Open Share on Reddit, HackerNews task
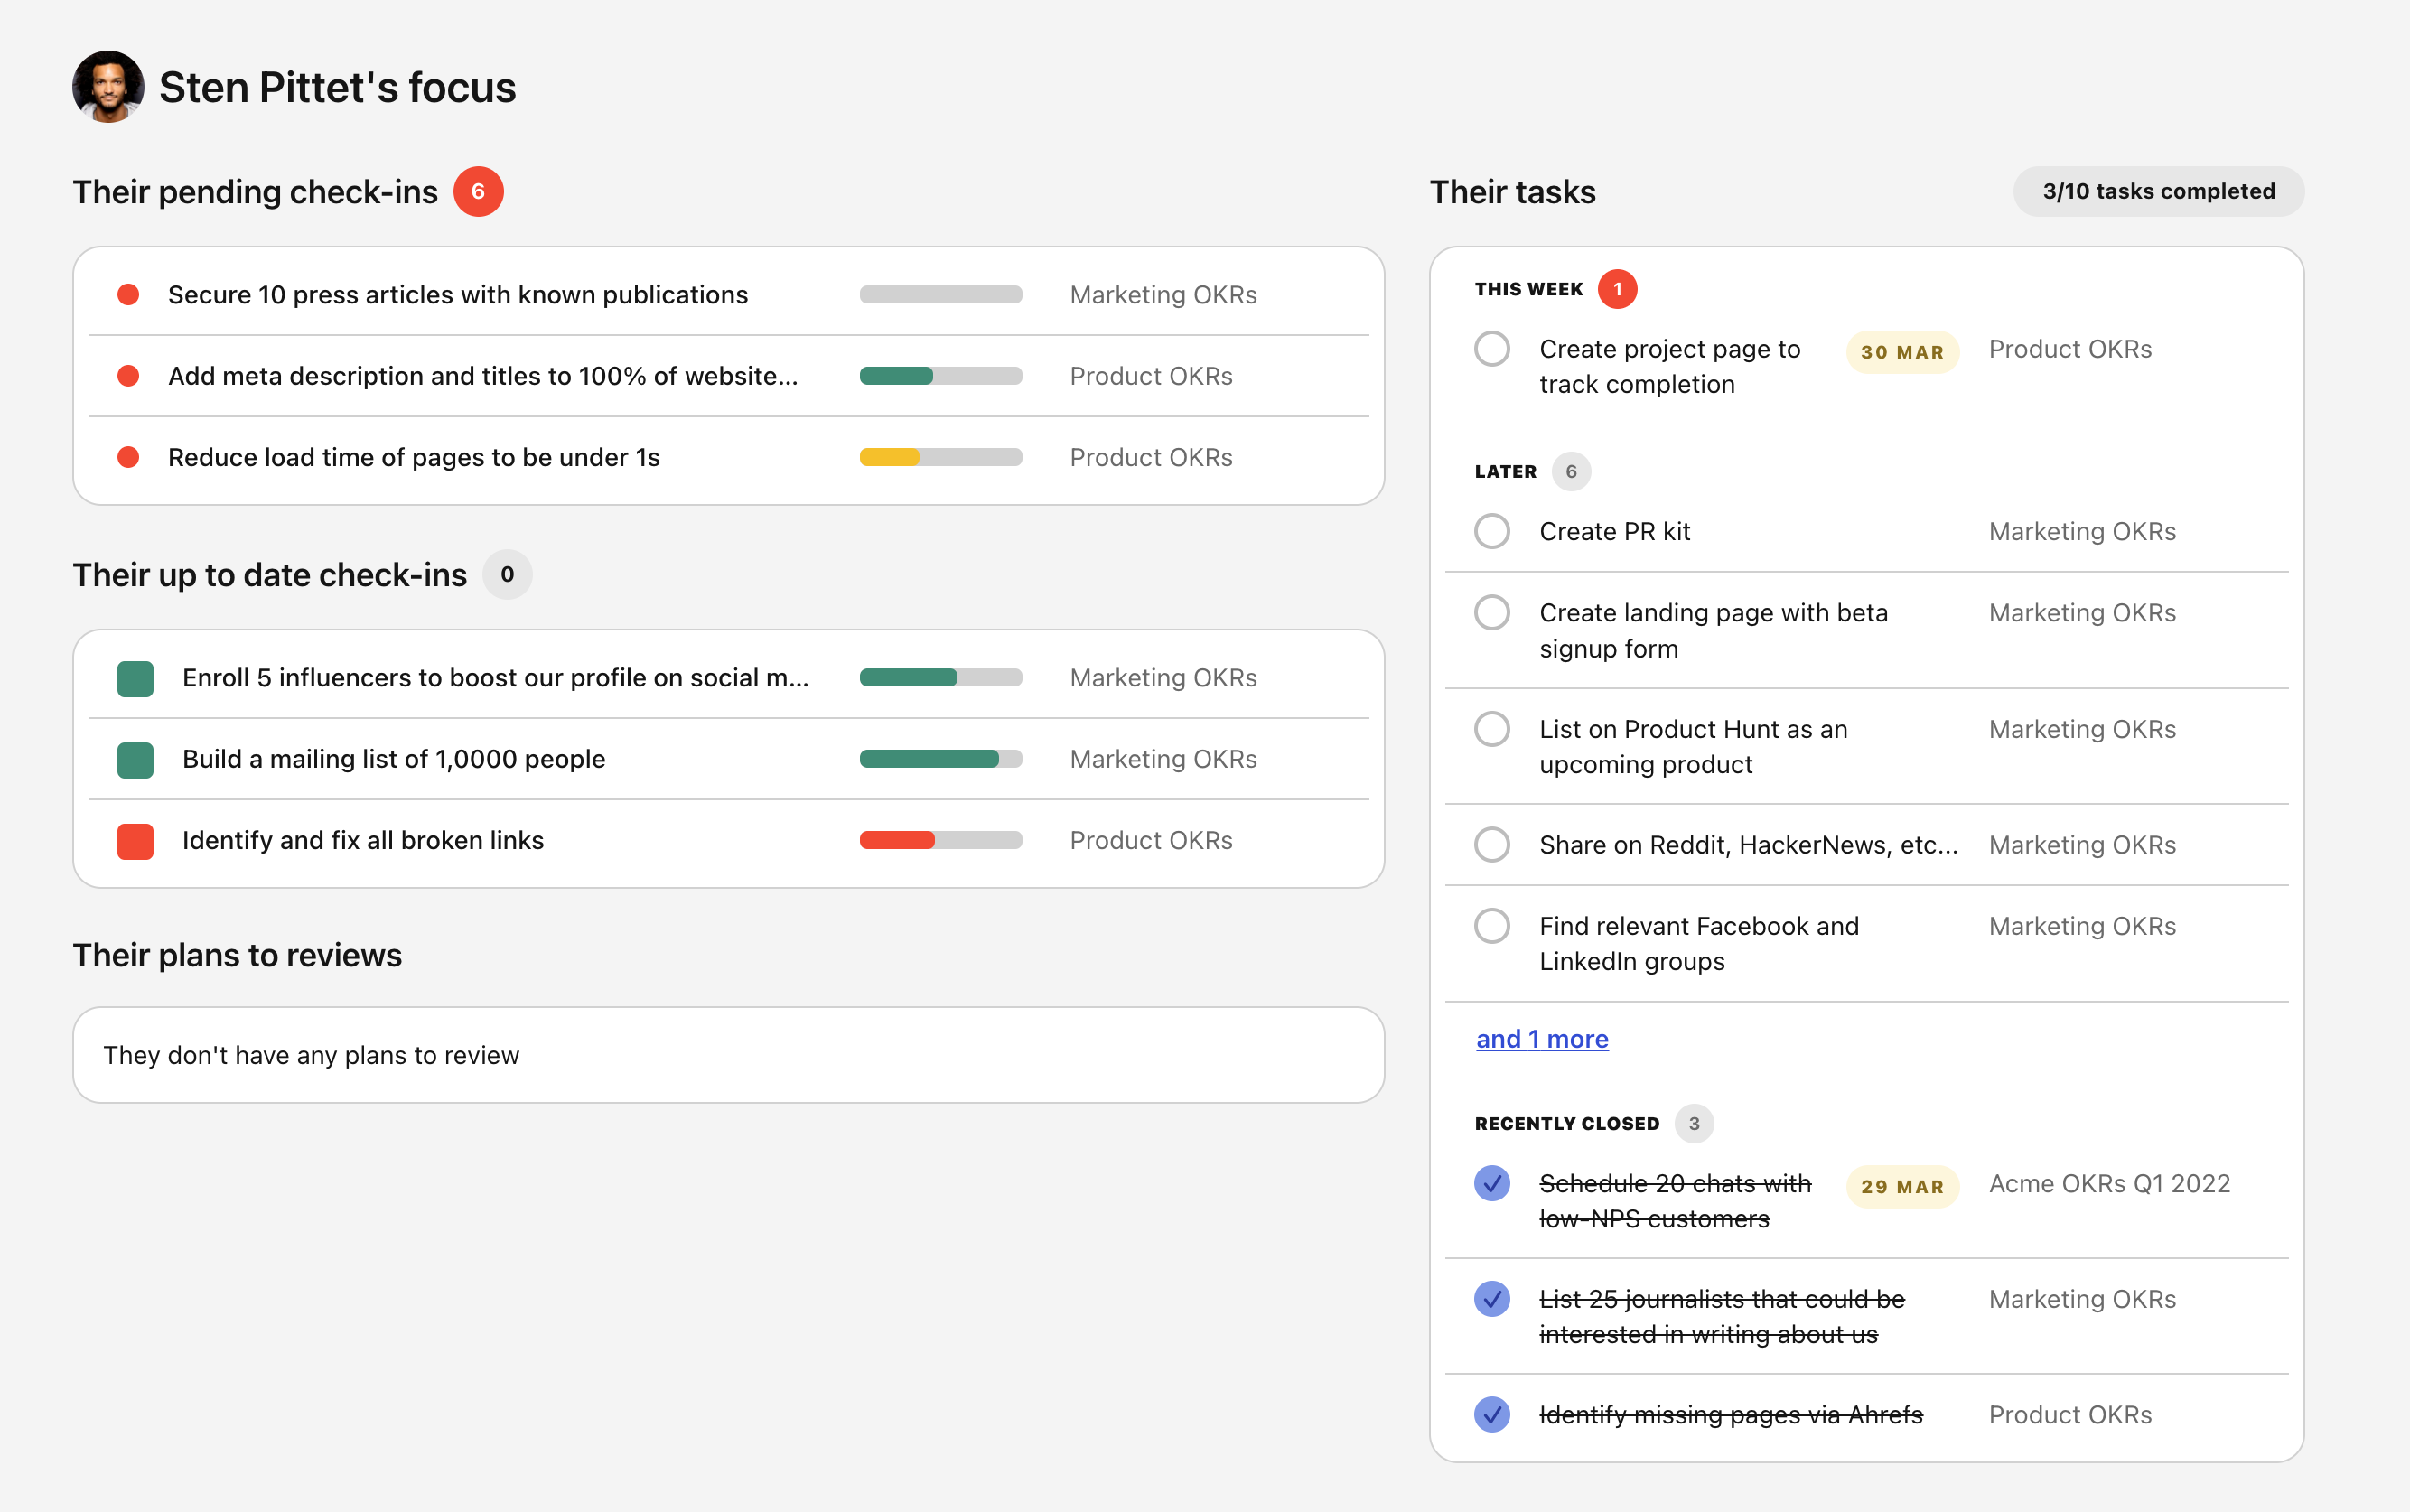This screenshot has height=1512, width=2410. tap(1748, 845)
